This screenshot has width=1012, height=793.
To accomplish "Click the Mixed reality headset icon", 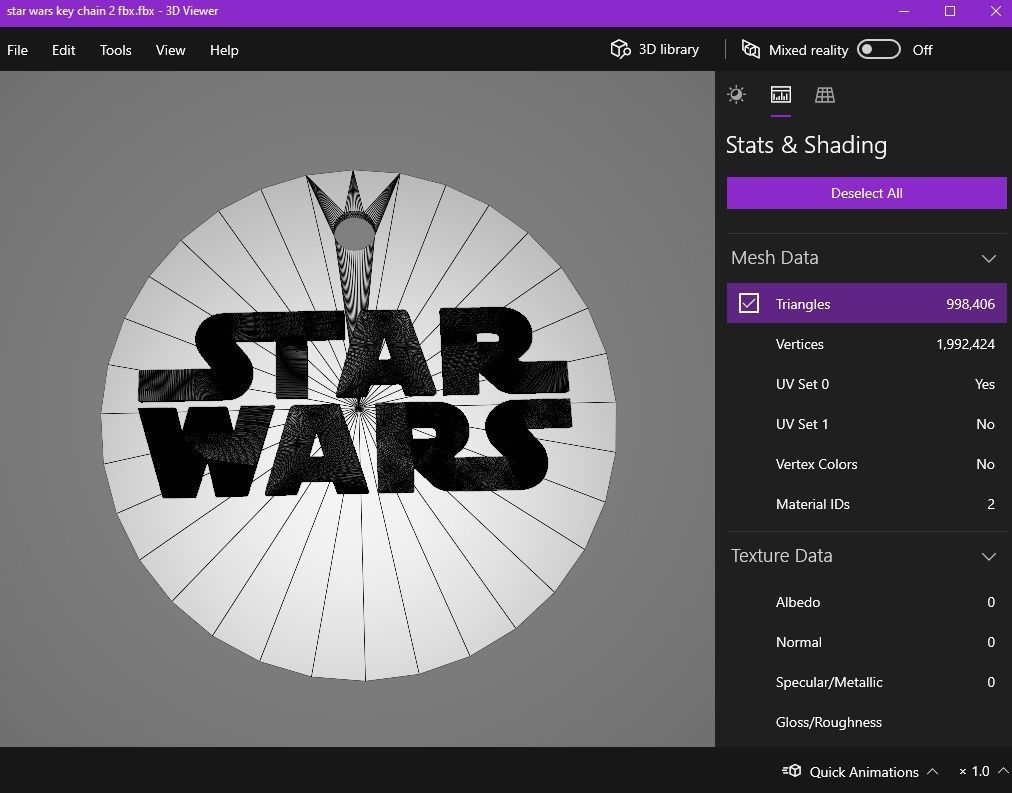I will [750, 49].
